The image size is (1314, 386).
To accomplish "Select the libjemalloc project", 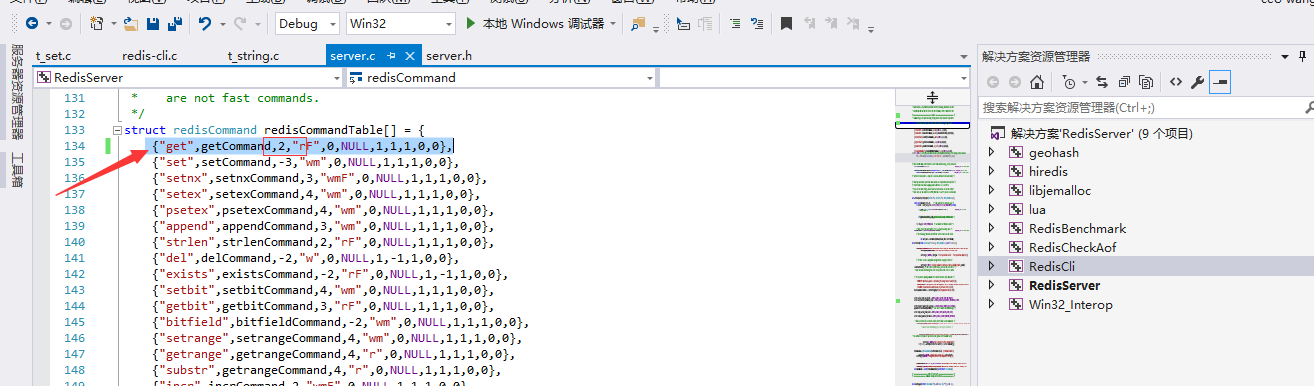I will click(1060, 190).
